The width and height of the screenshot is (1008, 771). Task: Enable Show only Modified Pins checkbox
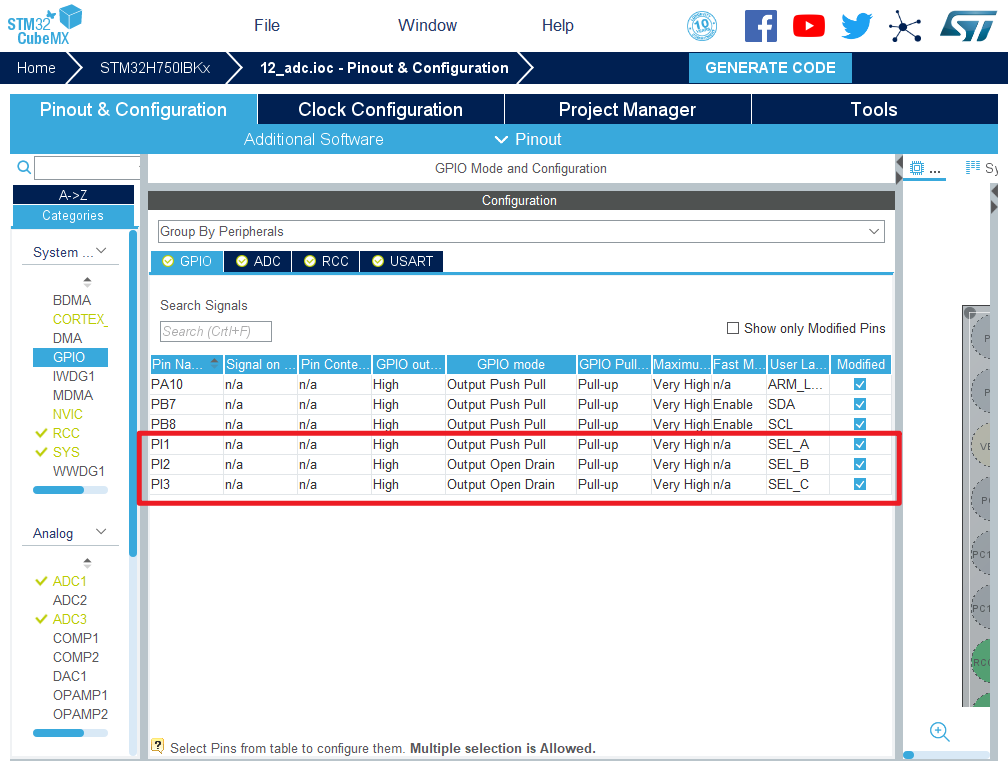[x=733, y=328]
